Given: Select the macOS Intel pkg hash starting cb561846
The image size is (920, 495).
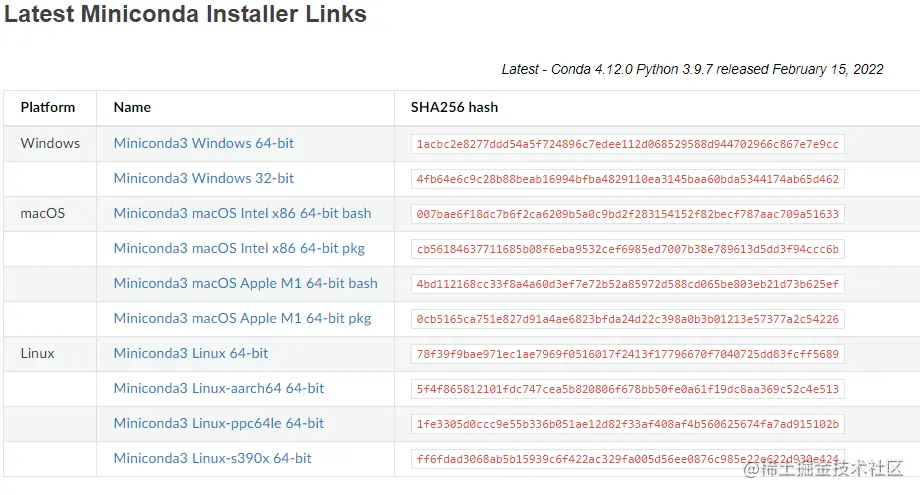Looking at the screenshot, I should click(x=628, y=249).
